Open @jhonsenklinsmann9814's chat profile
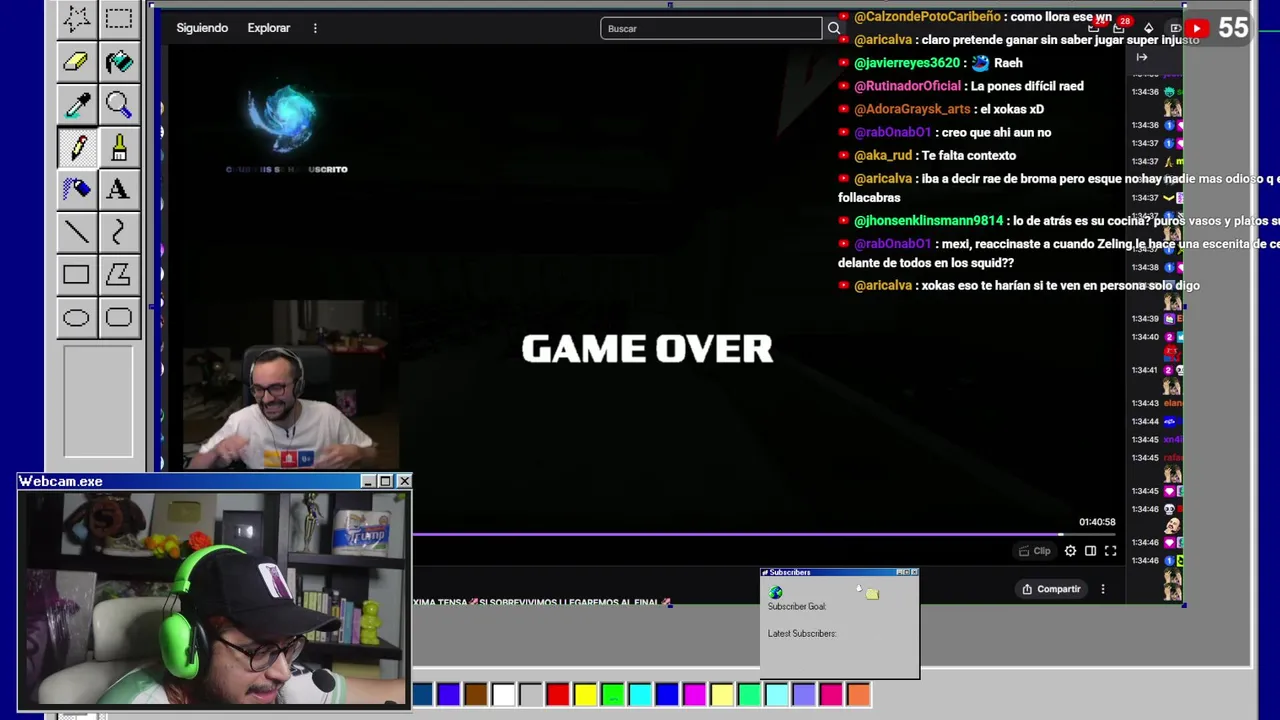This screenshot has width=1280, height=720. (928, 220)
